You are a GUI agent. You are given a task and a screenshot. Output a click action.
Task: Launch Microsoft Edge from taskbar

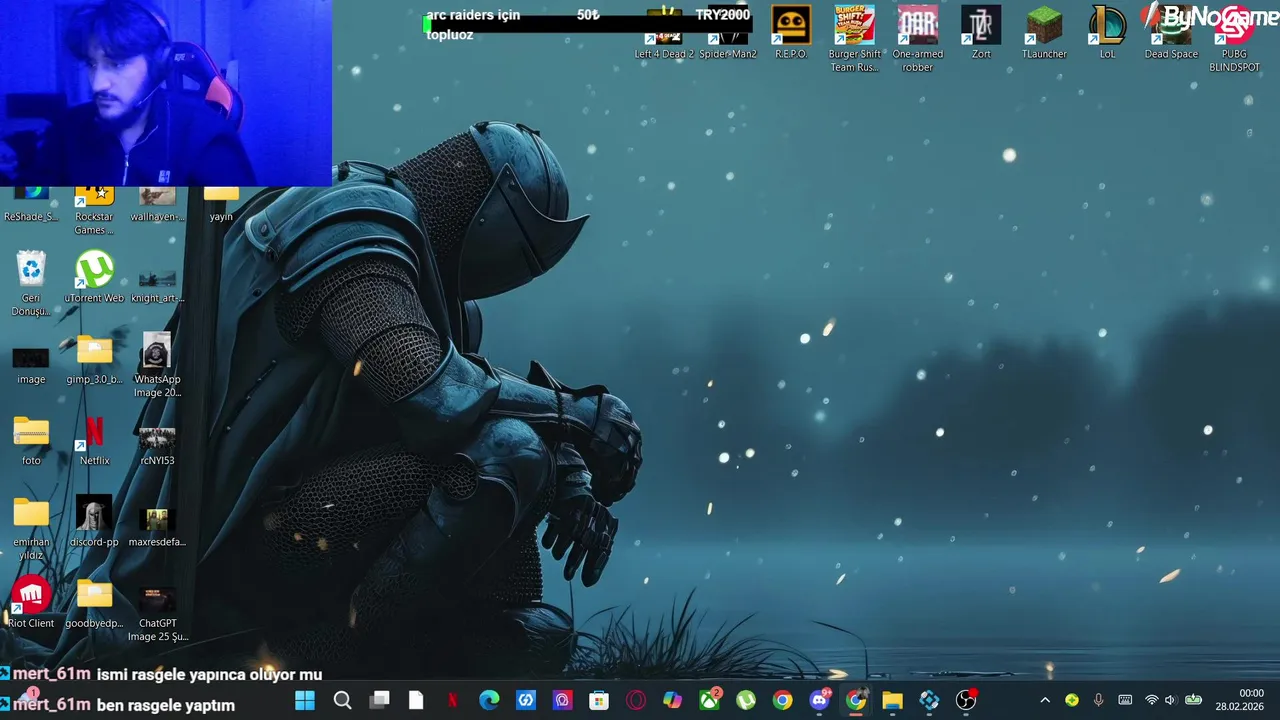(x=489, y=700)
